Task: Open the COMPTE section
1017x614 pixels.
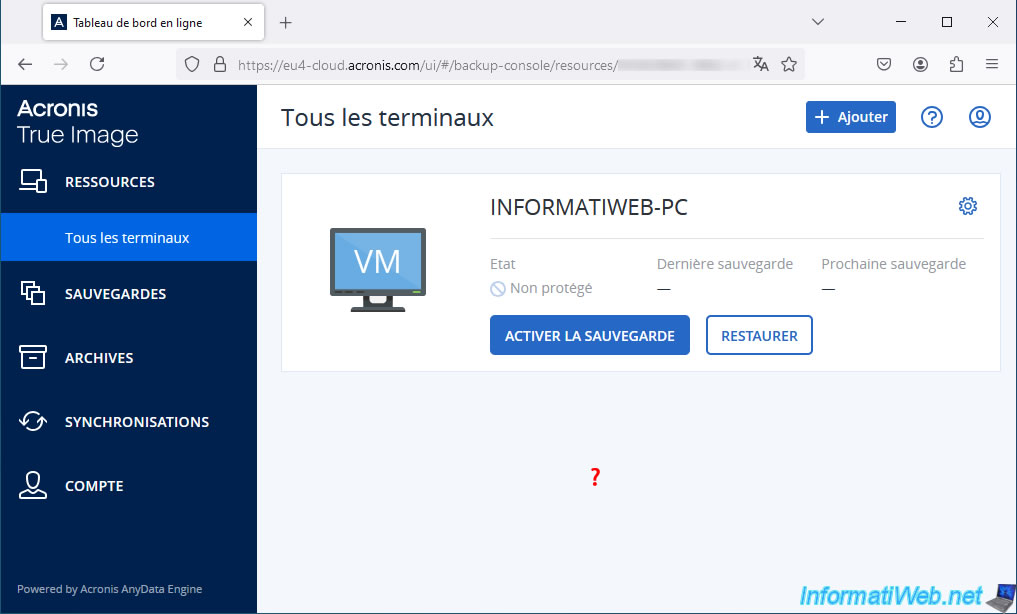Action: pyautogui.click(x=94, y=486)
